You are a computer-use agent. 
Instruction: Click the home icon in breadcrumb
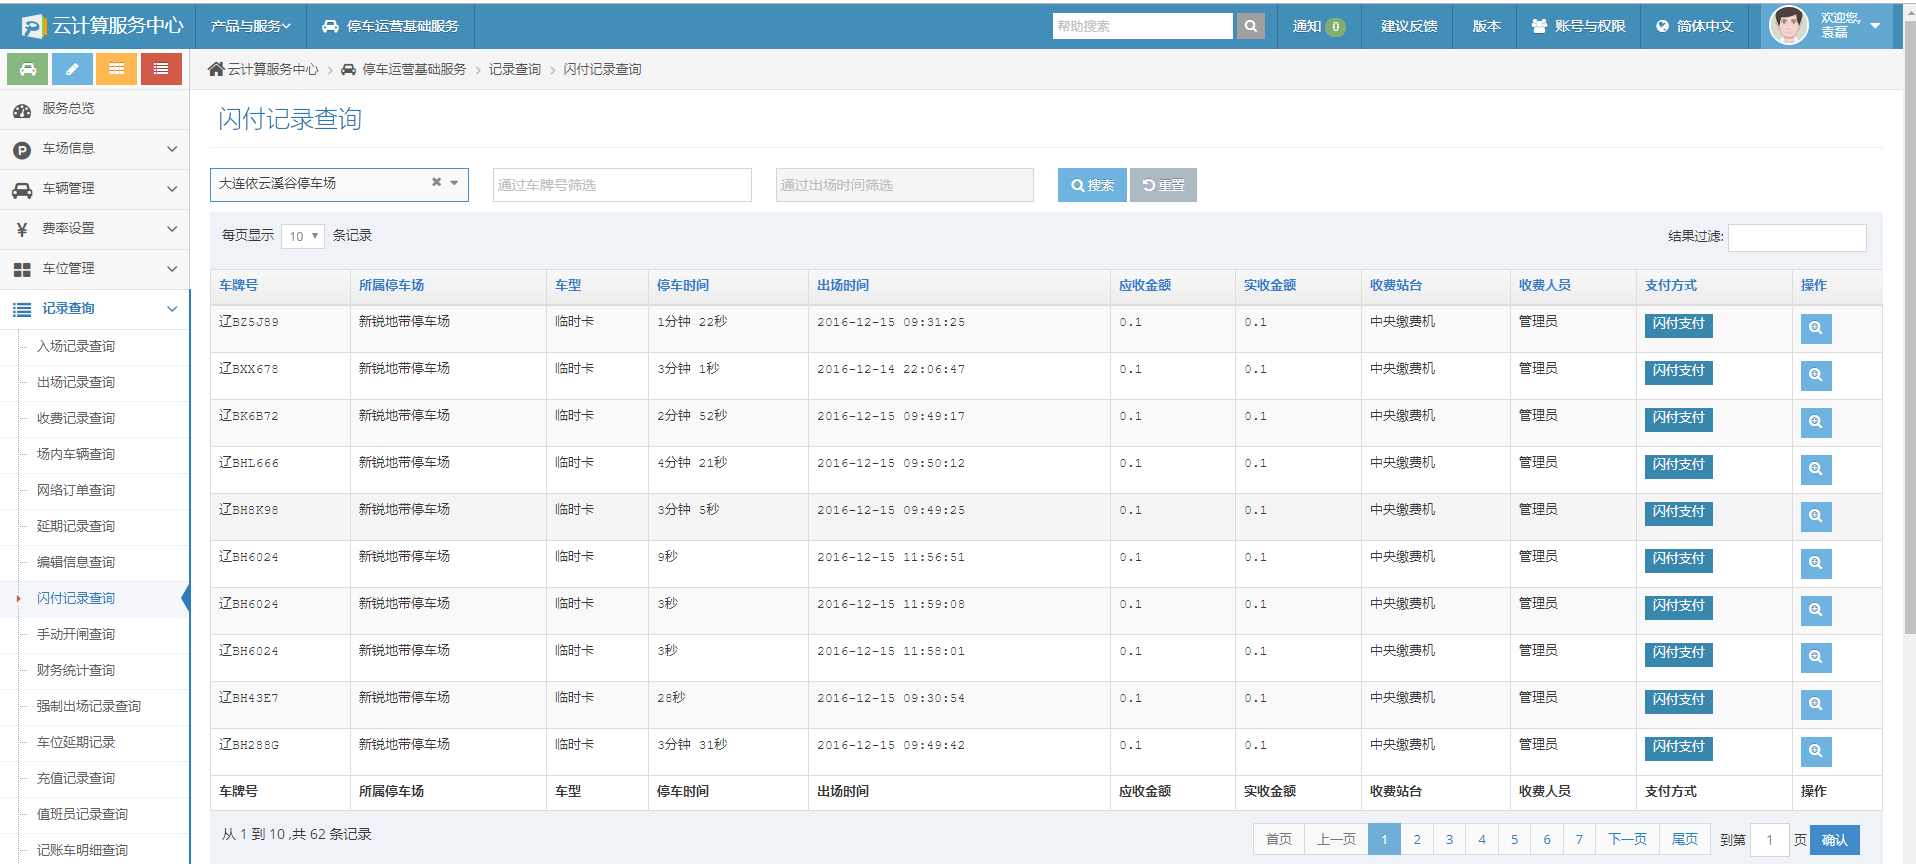pos(216,69)
